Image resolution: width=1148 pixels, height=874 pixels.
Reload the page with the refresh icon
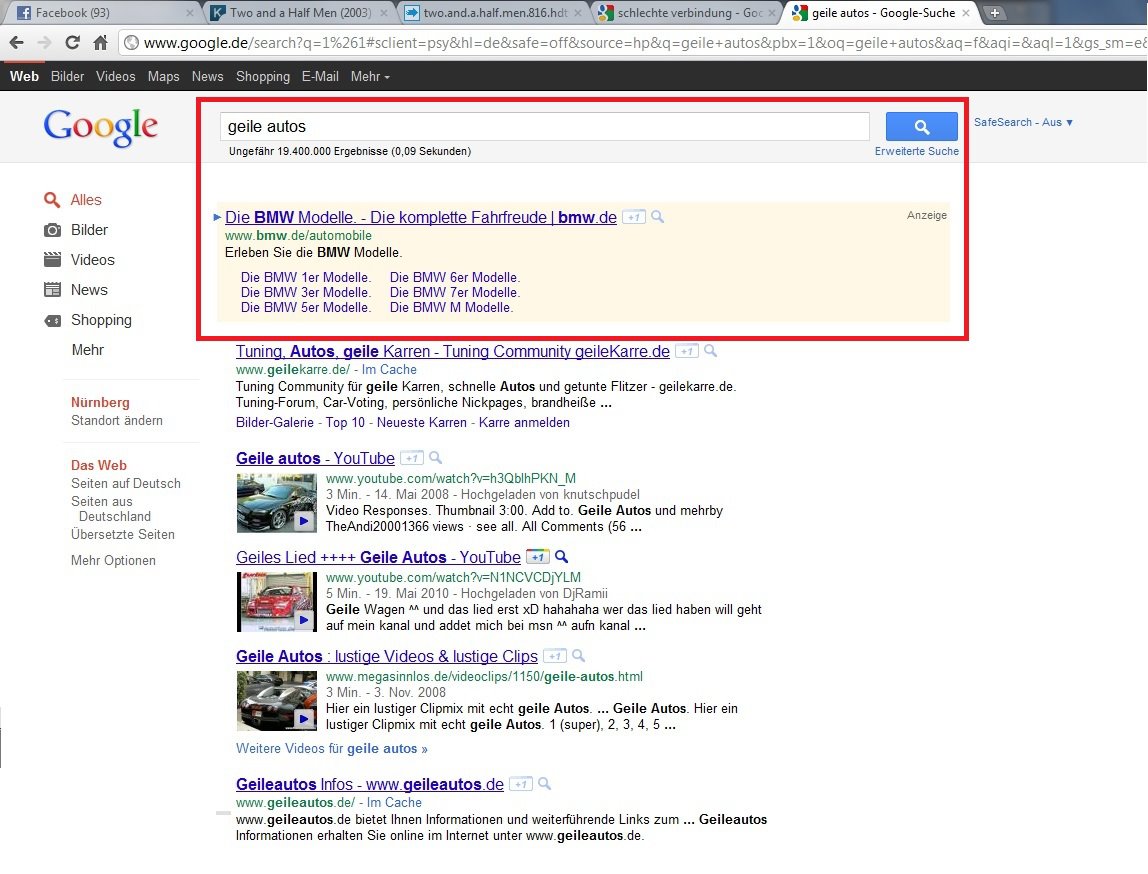point(72,42)
